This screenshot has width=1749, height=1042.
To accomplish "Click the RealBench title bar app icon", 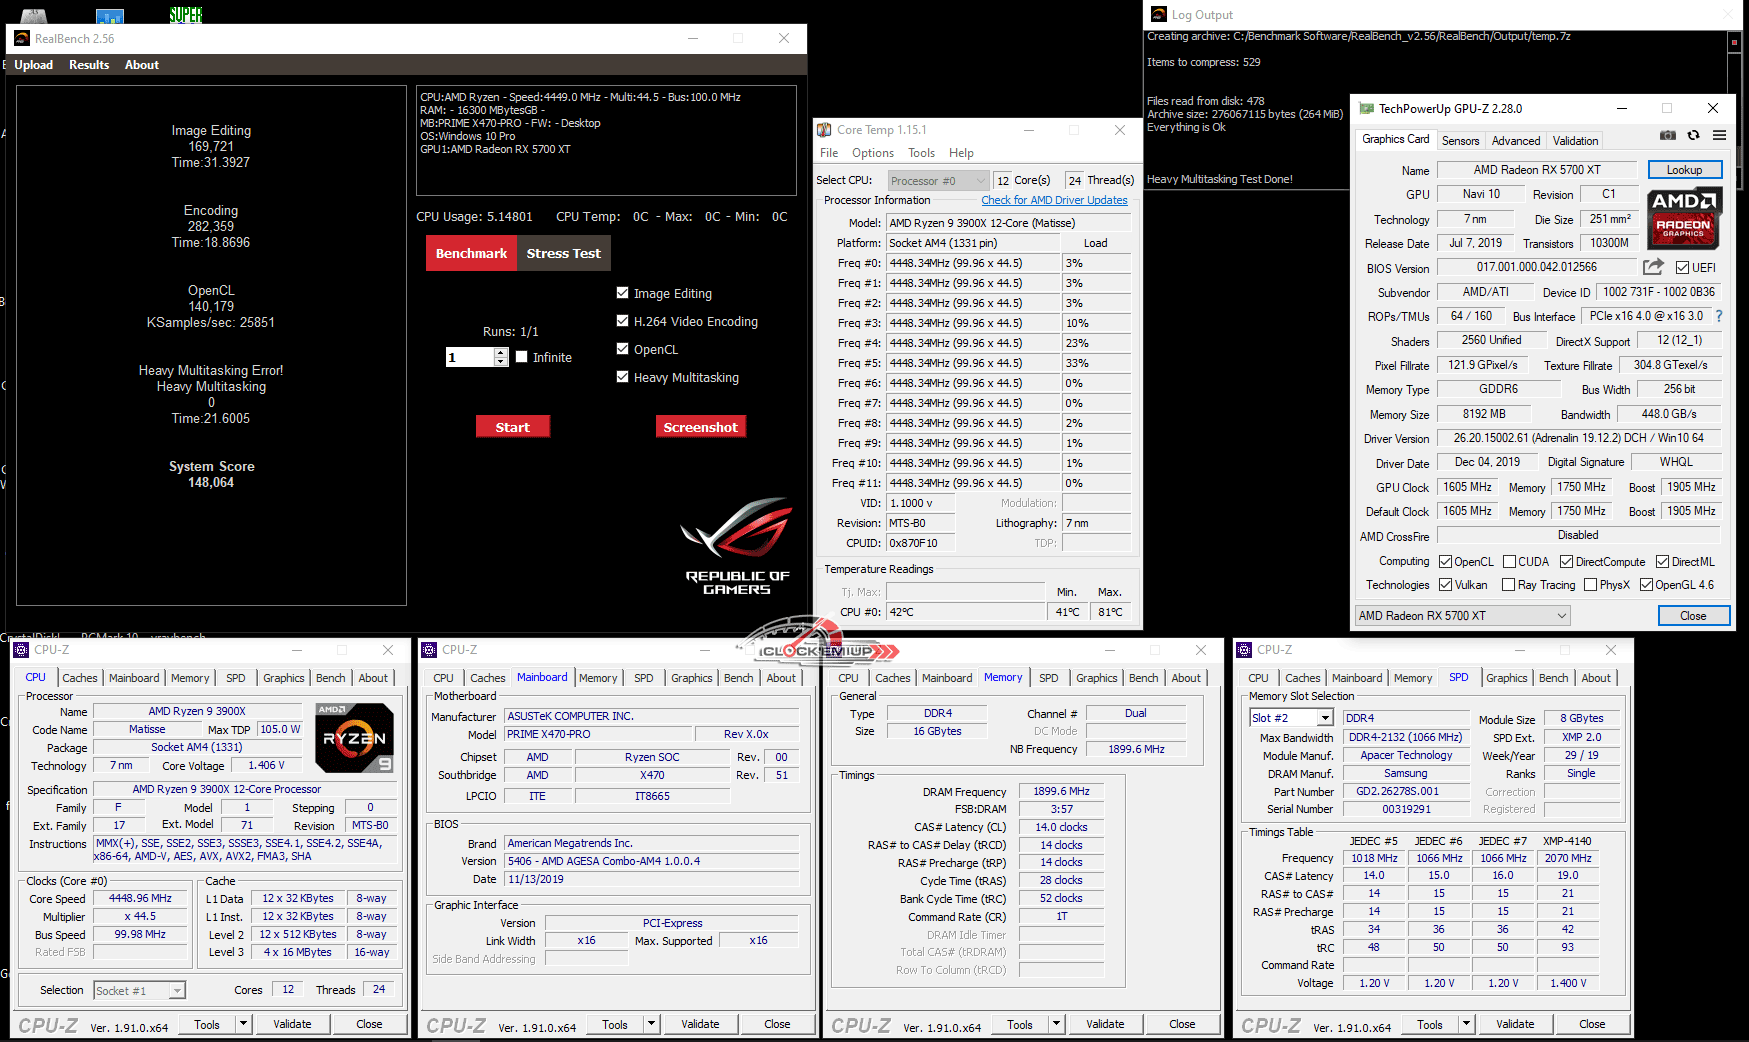I will coord(22,39).
